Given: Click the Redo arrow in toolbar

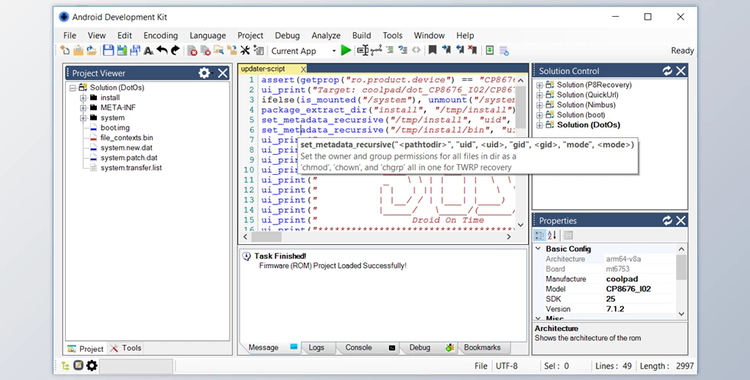Looking at the screenshot, I should coord(175,50).
